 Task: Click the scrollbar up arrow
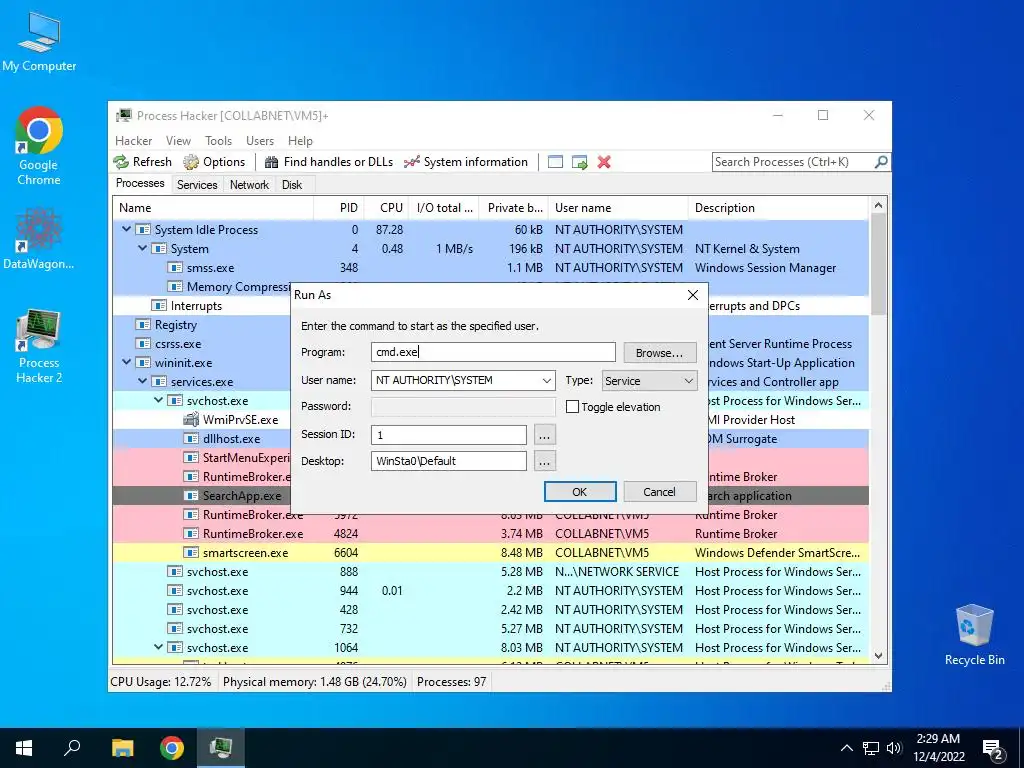point(878,205)
